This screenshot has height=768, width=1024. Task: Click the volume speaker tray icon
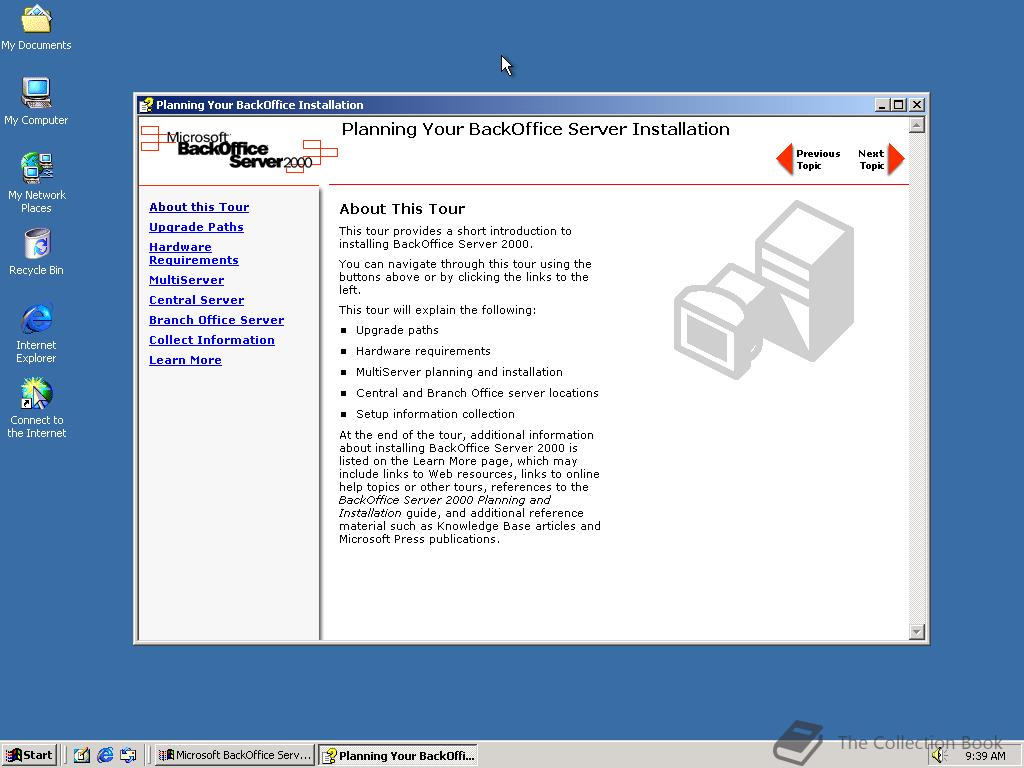[x=939, y=755]
